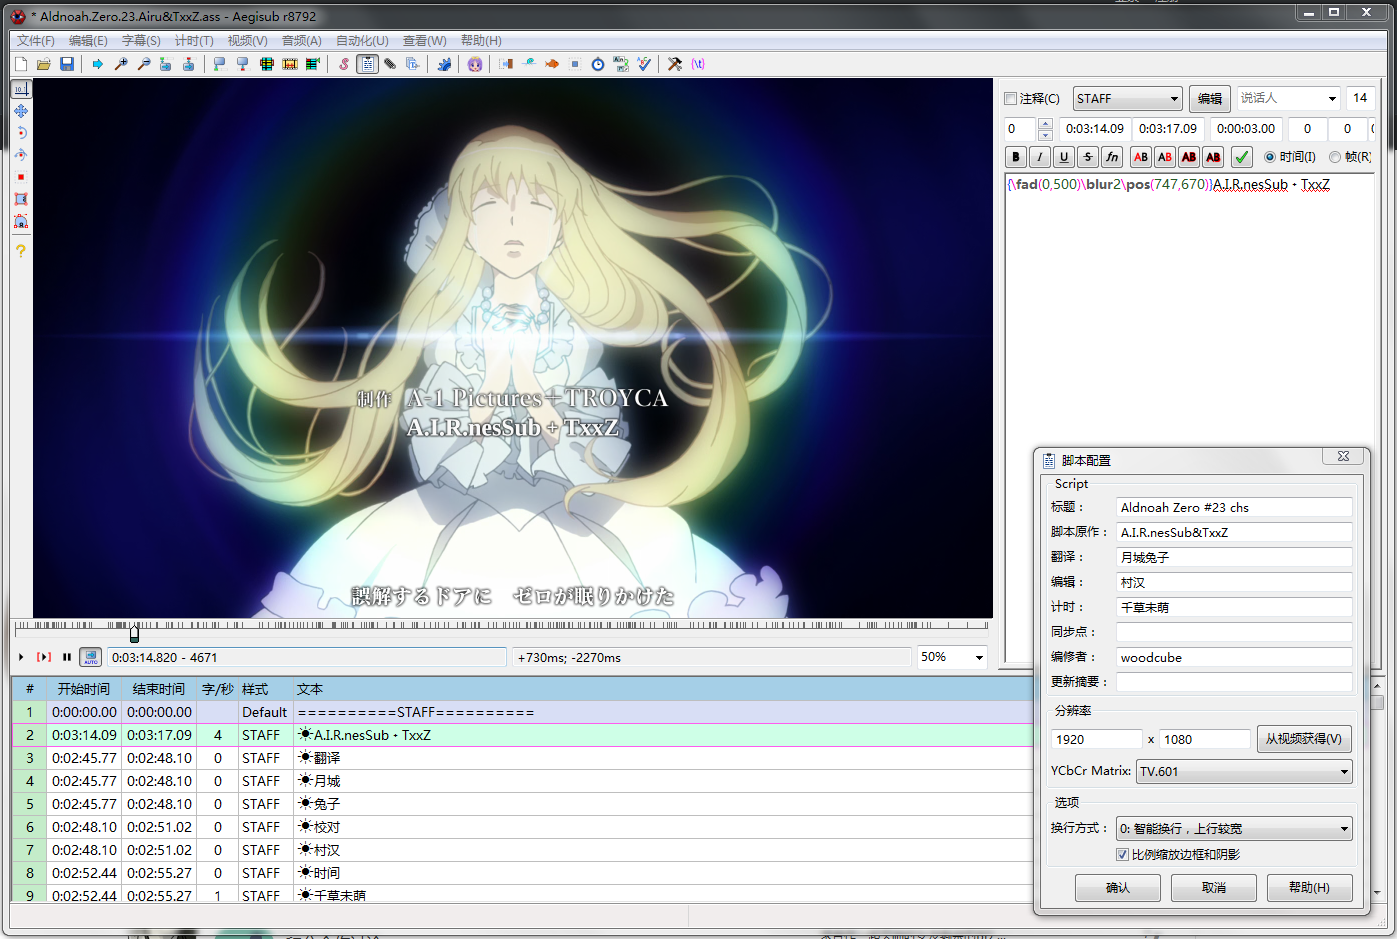Viewport: 1397px width, 939px height.
Task: Select the Scale subtitles visual tool
Action: (21, 177)
